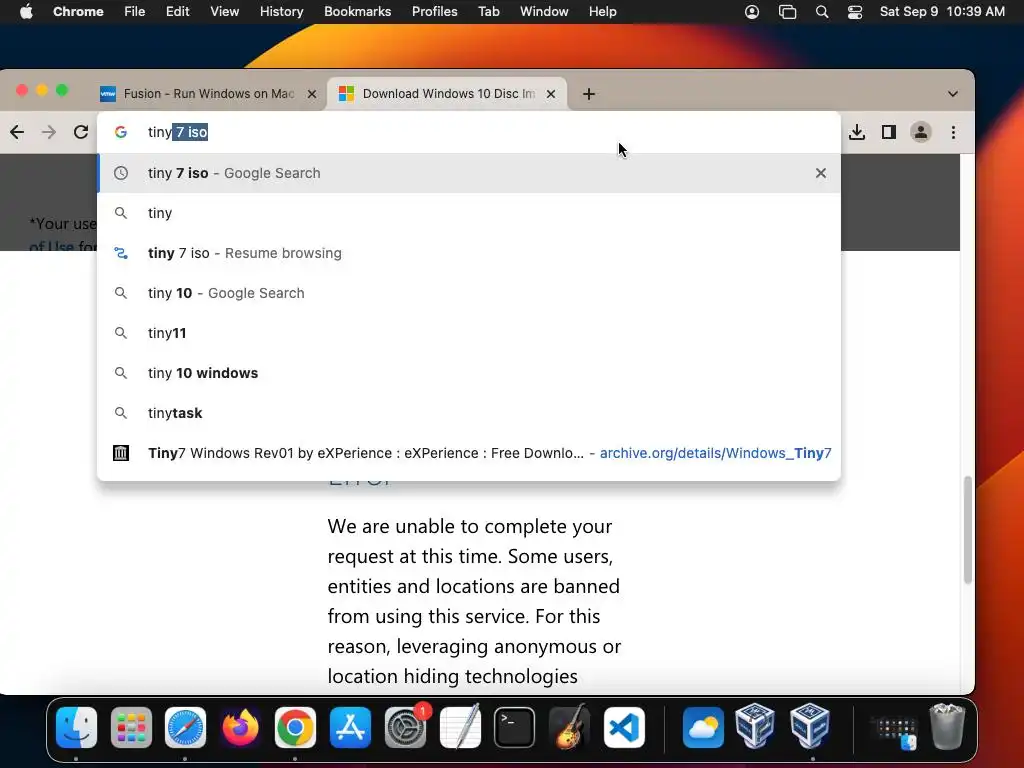Open the Profiles menu
Screen dimensions: 1024x768
click(x=435, y=12)
